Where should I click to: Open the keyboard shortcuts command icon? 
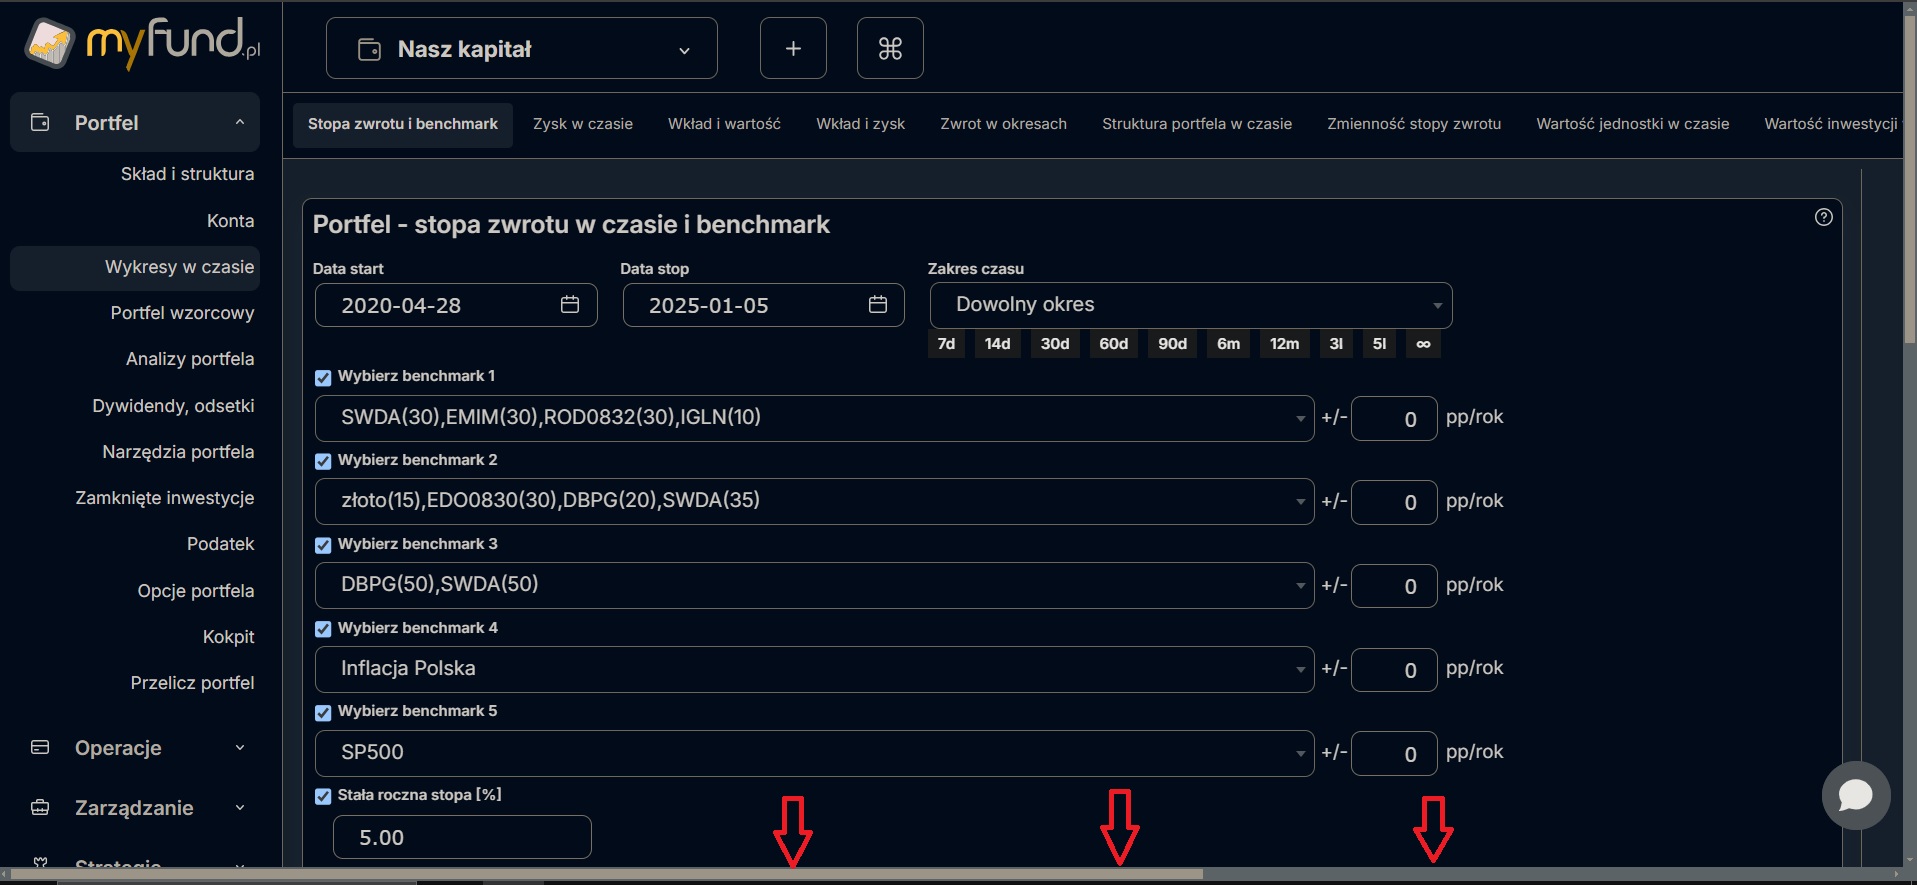tap(890, 48)
